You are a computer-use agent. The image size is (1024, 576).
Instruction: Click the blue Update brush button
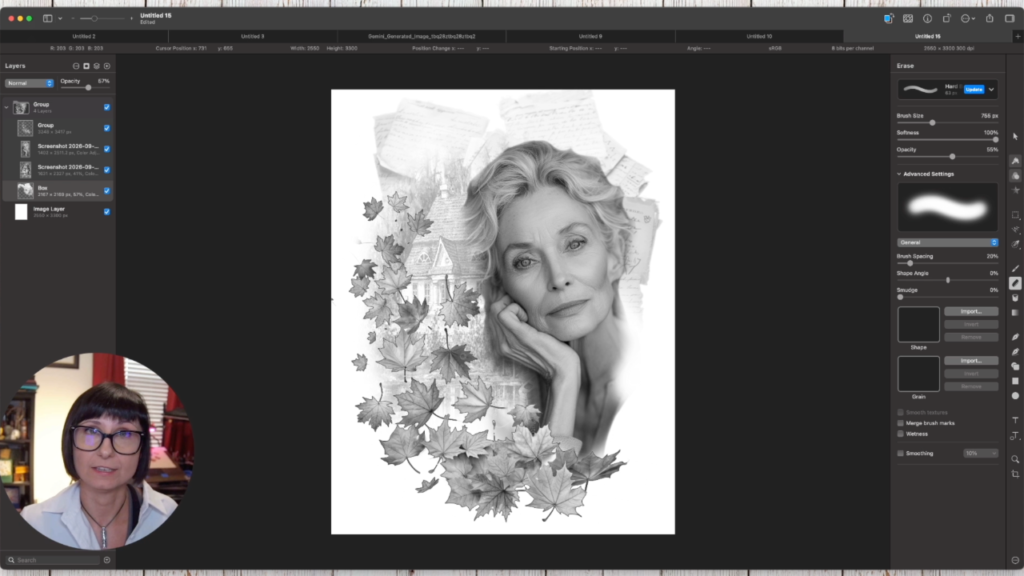974,89
